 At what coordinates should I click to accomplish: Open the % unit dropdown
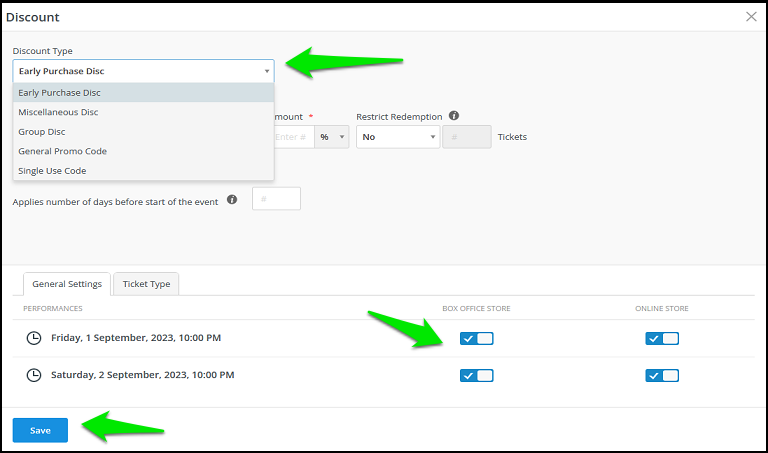click(x=332, y=137)
